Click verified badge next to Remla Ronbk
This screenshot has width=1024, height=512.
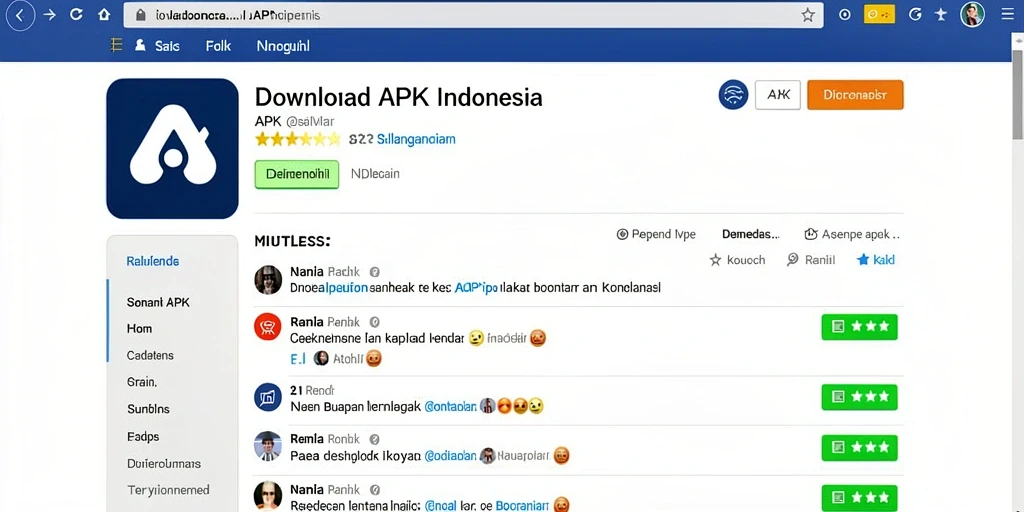click(x=375, y=439)
